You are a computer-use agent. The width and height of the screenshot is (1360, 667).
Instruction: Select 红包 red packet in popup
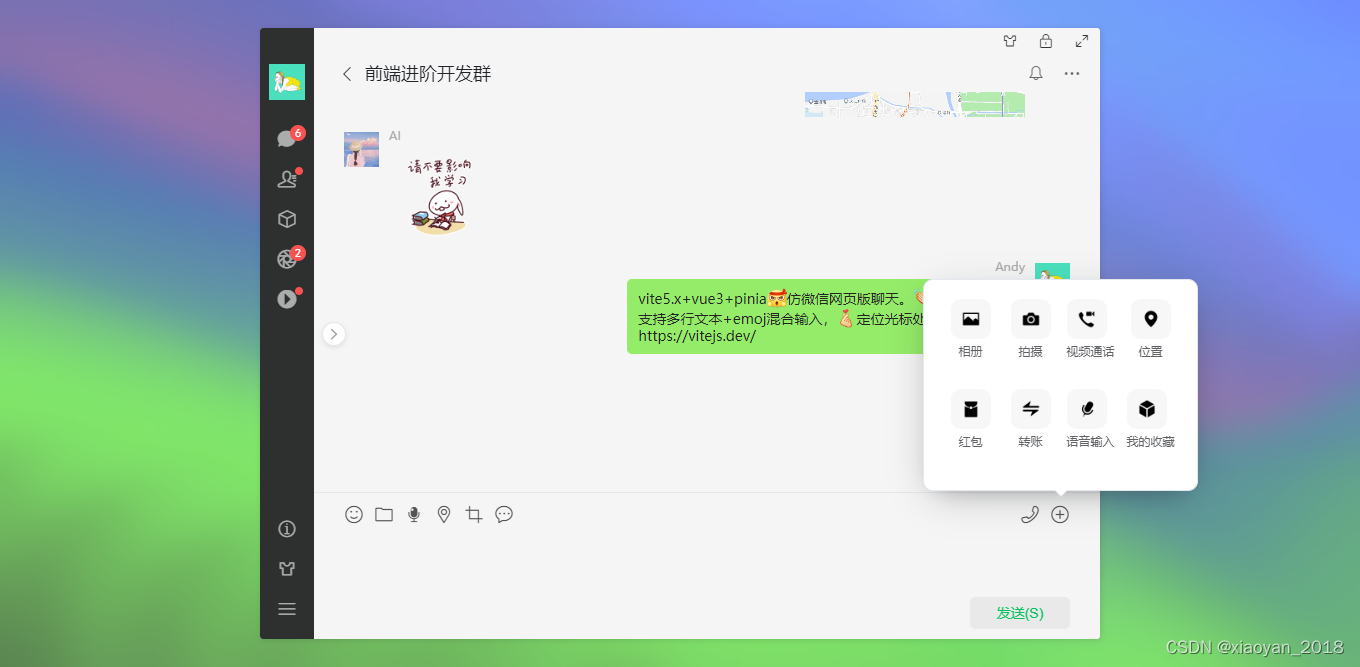tap(971, 420)
